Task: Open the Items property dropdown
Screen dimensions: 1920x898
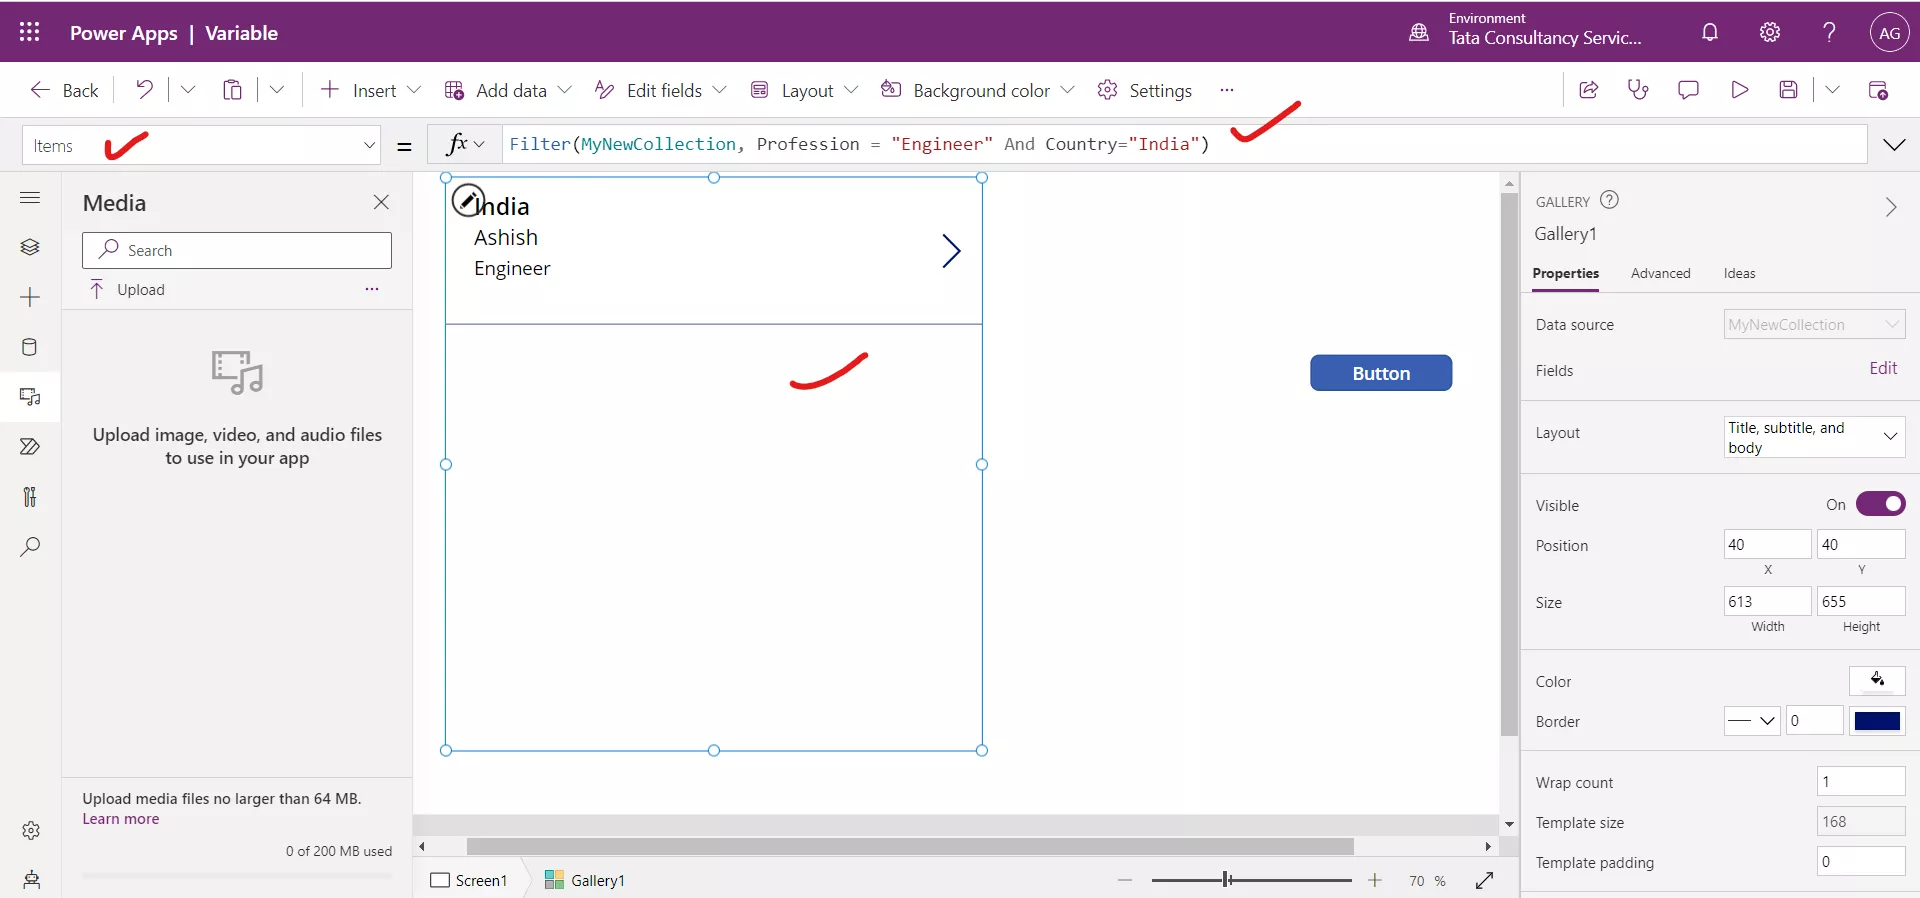Action: click(x=202, y=145)
